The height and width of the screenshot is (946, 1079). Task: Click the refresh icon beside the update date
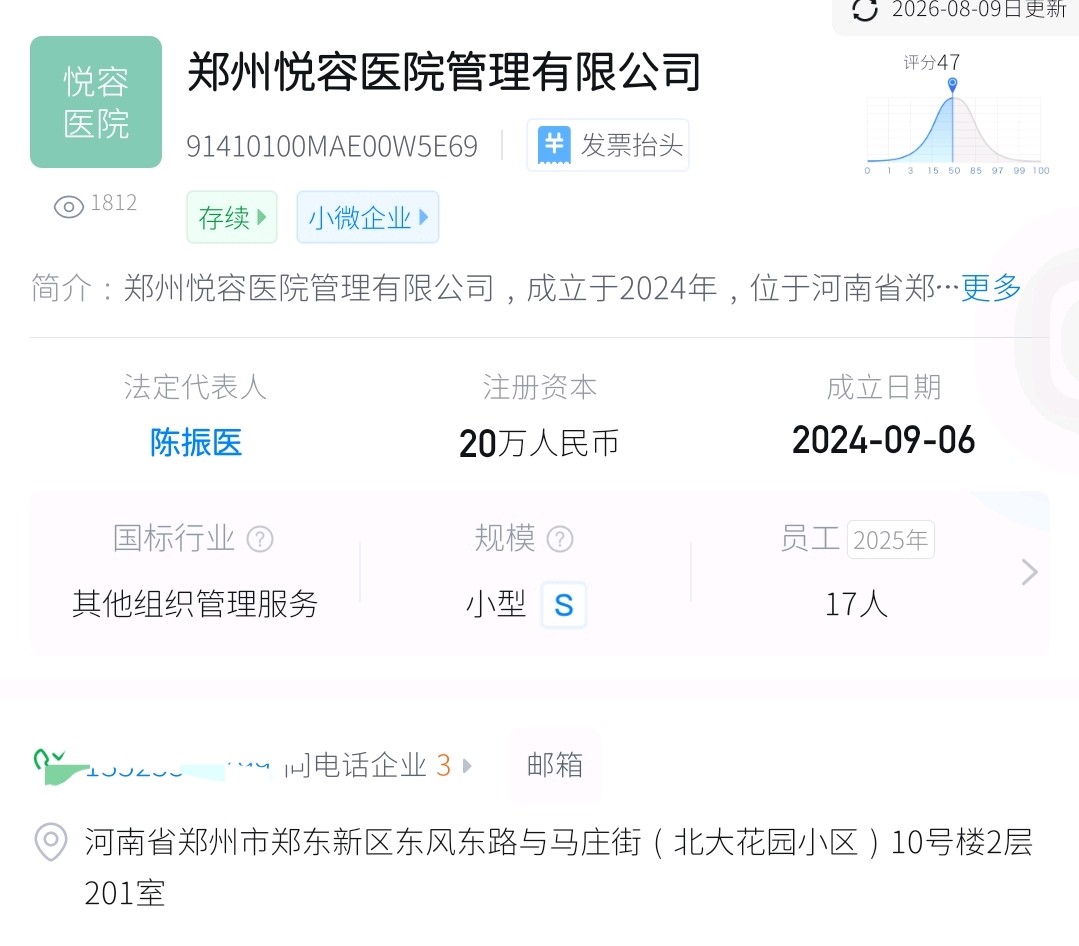pos(865,10)
